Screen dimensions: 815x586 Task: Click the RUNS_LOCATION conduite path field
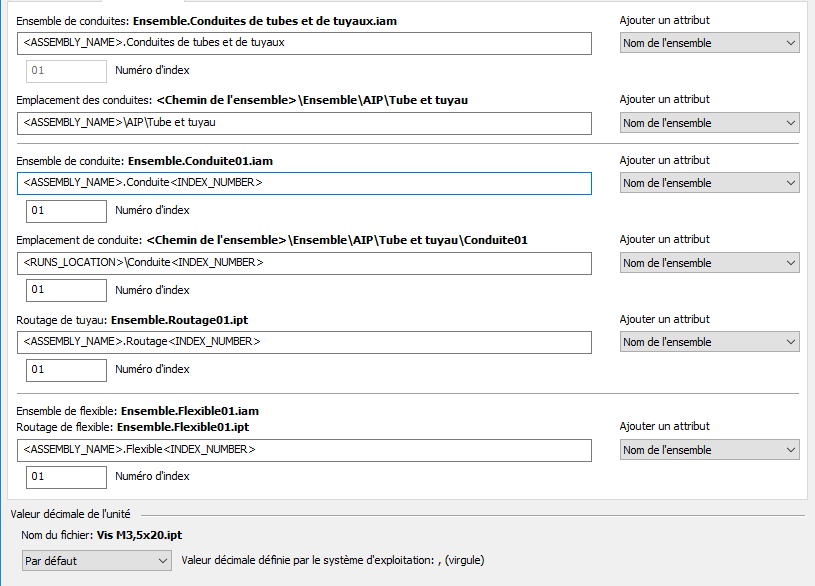click(x=304, y=263)
